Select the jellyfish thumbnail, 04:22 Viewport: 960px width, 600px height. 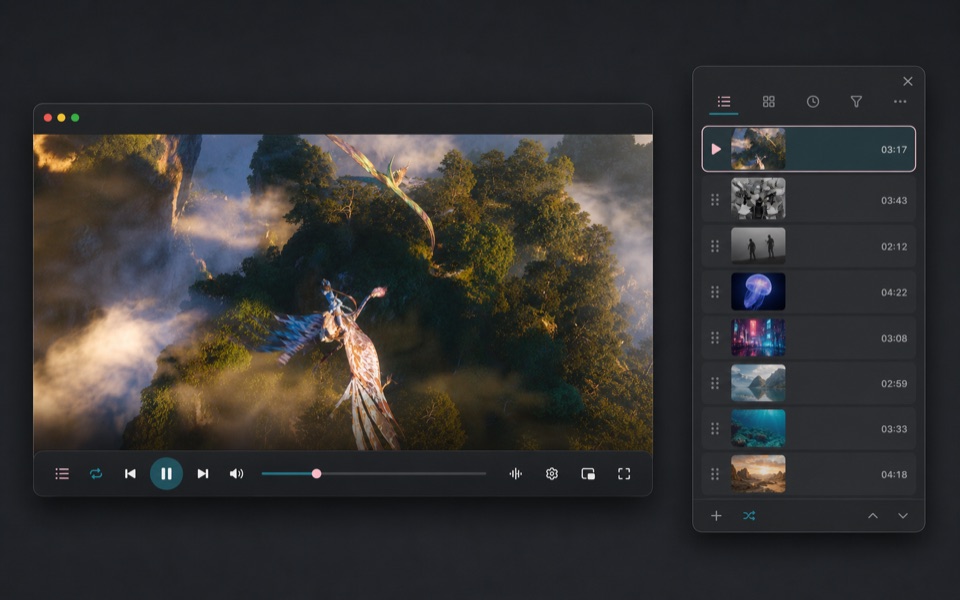(x=758, y=292)
